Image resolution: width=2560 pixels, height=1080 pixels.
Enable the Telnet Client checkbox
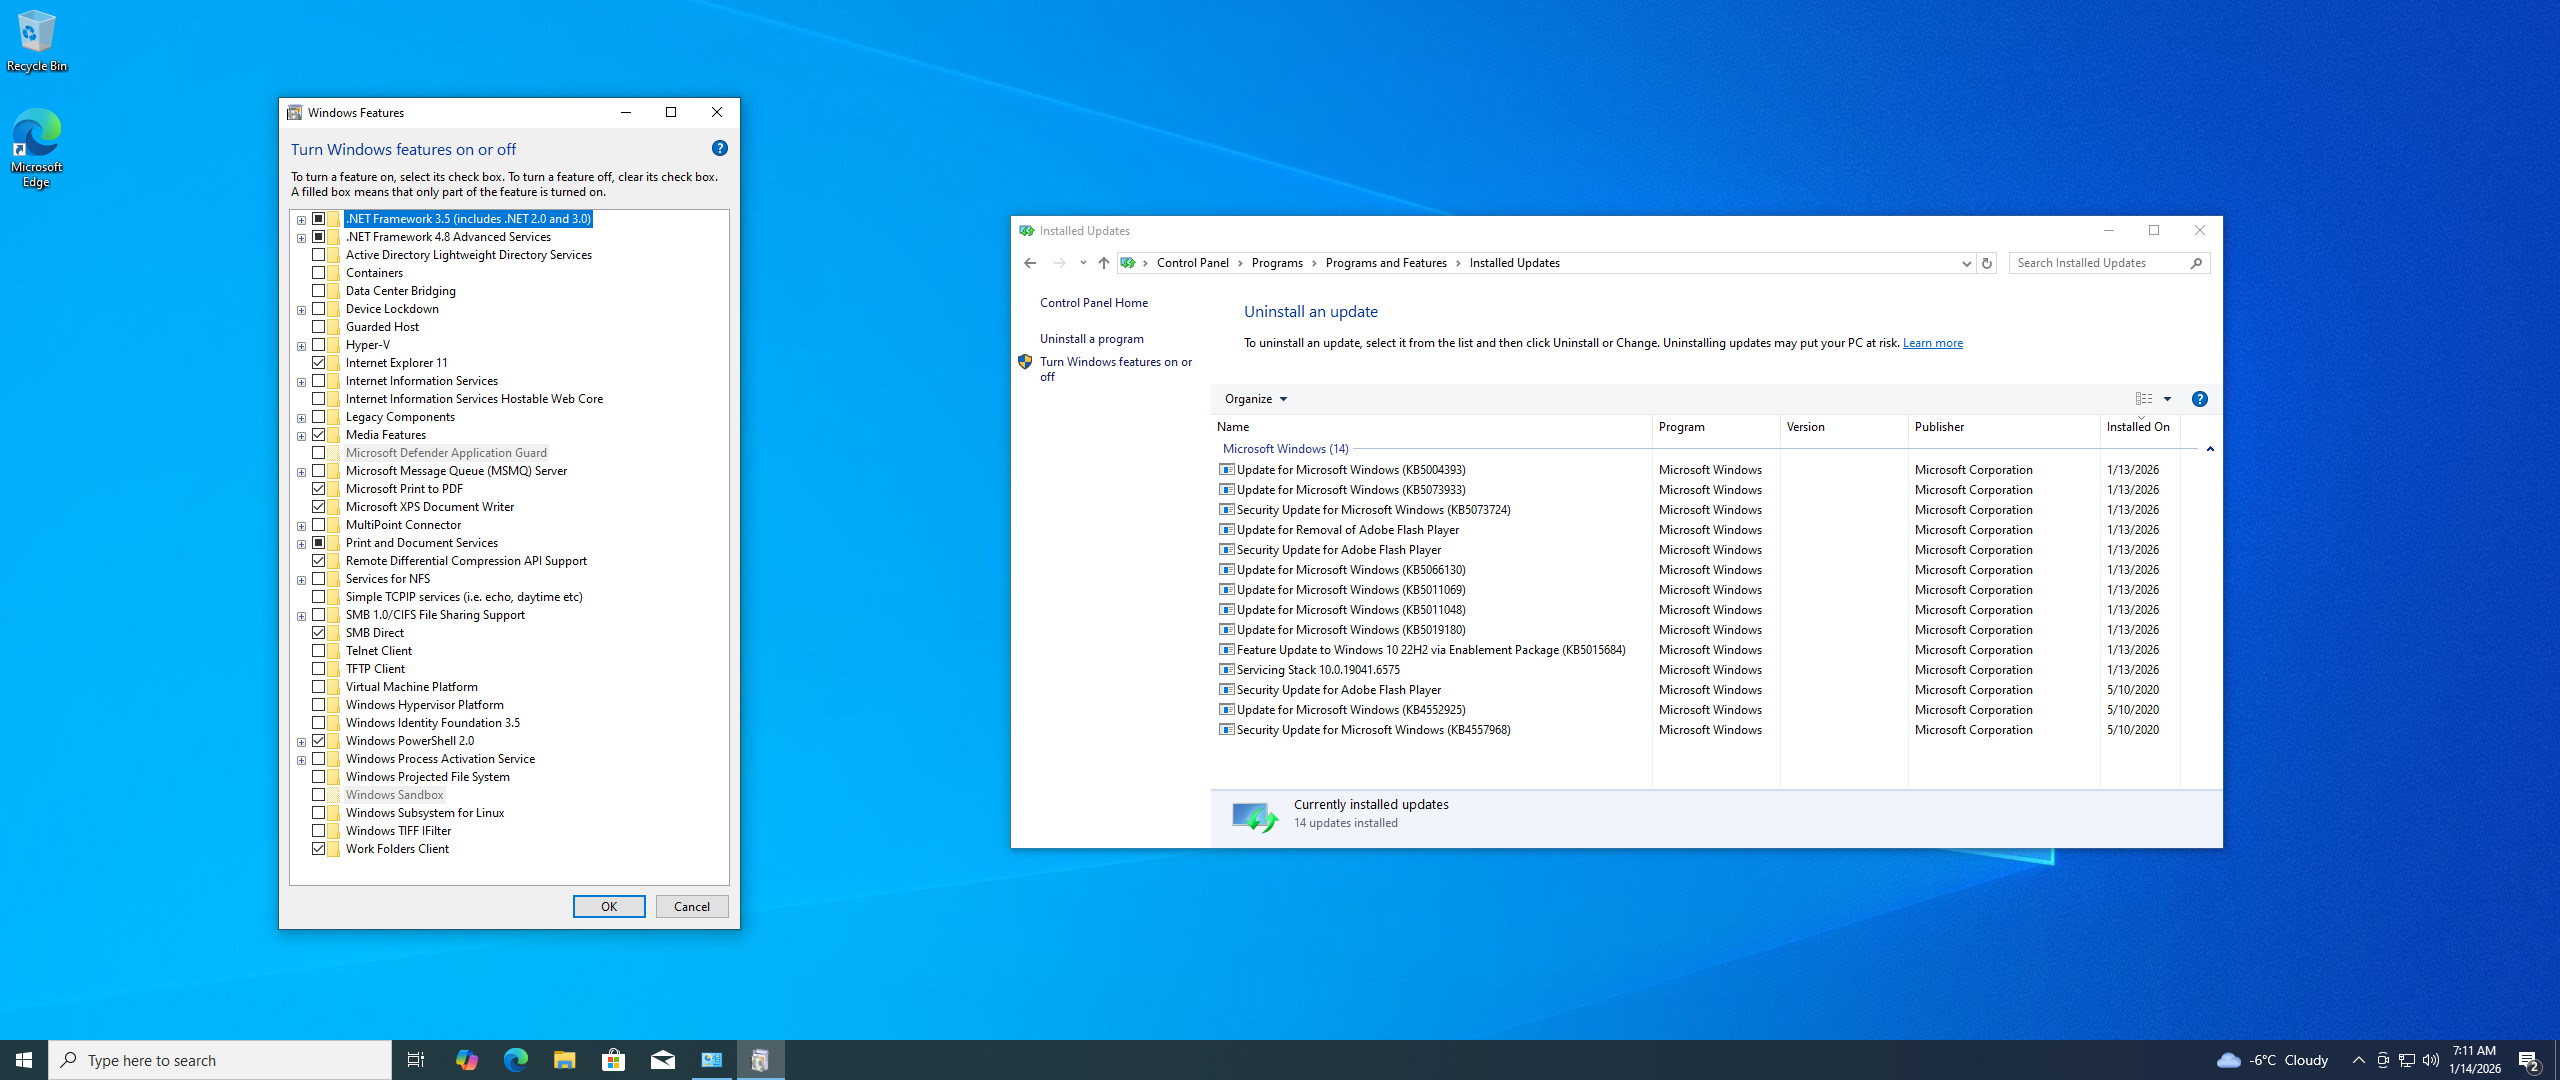coord(318,651)
